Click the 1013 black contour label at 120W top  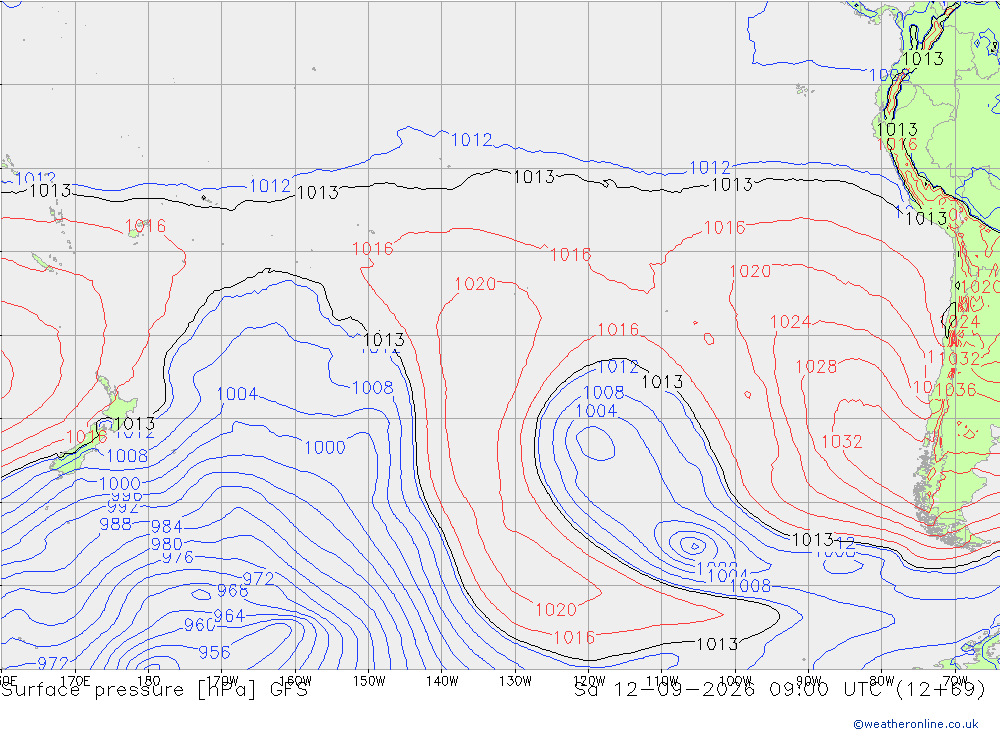pos(534,177)
